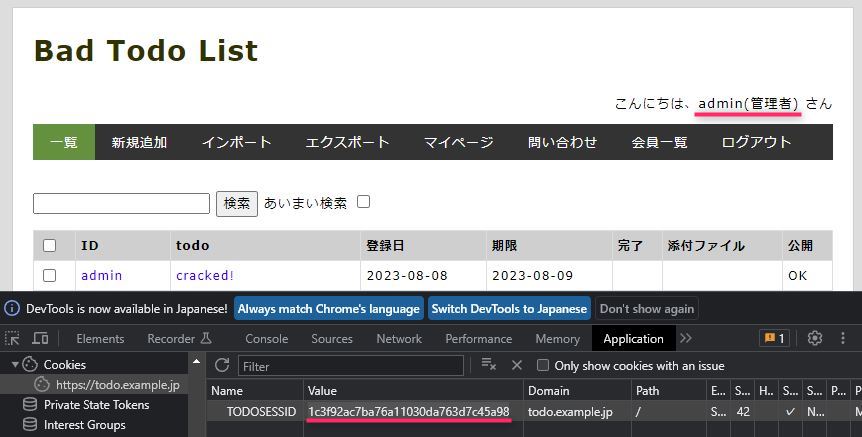Click the Recorder flask icon
862x437 pixels.
pyautogui.click(x=206, y=338)
